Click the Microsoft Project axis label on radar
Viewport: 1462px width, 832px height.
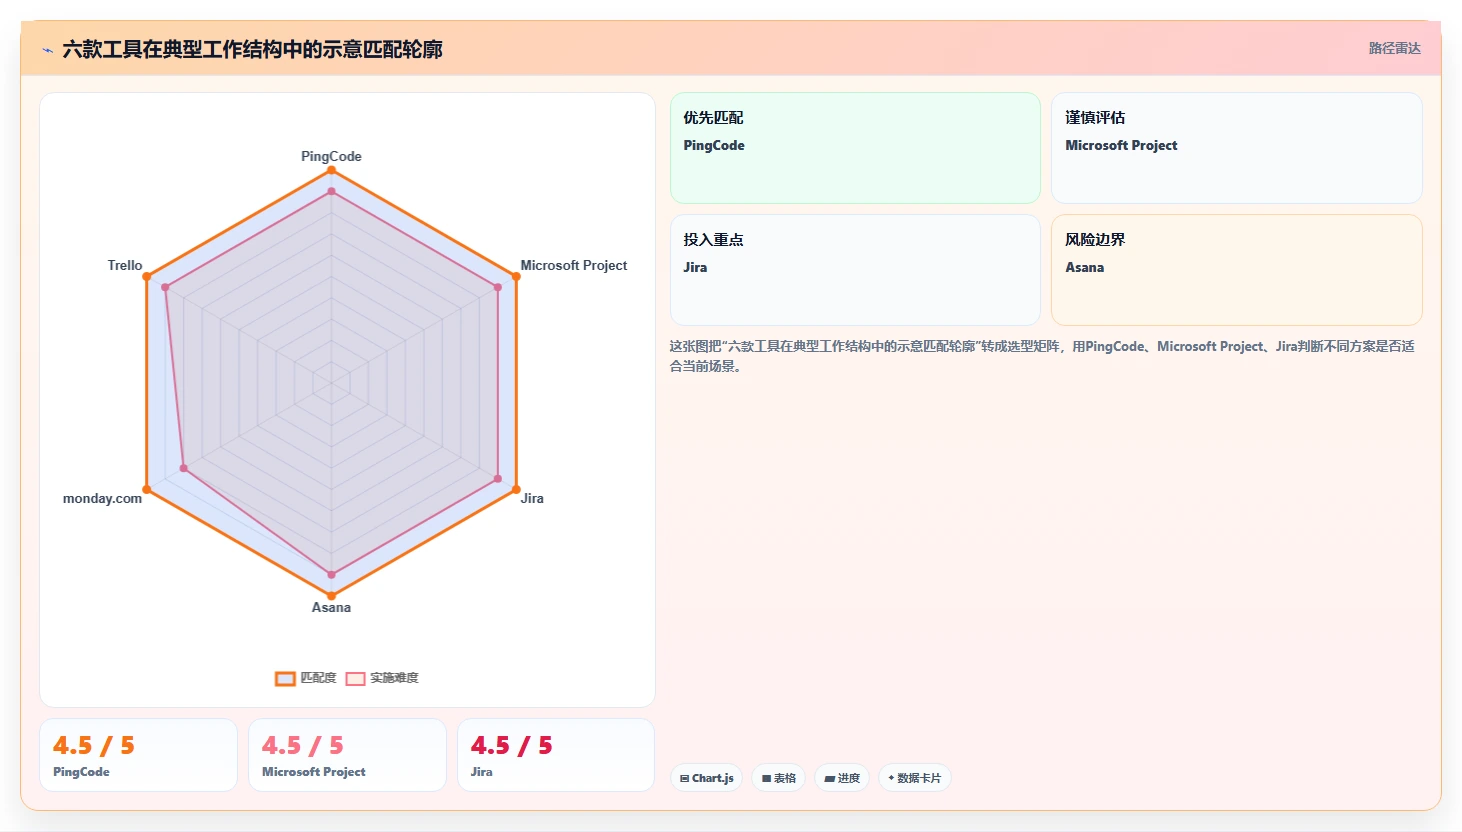point(574,265)
